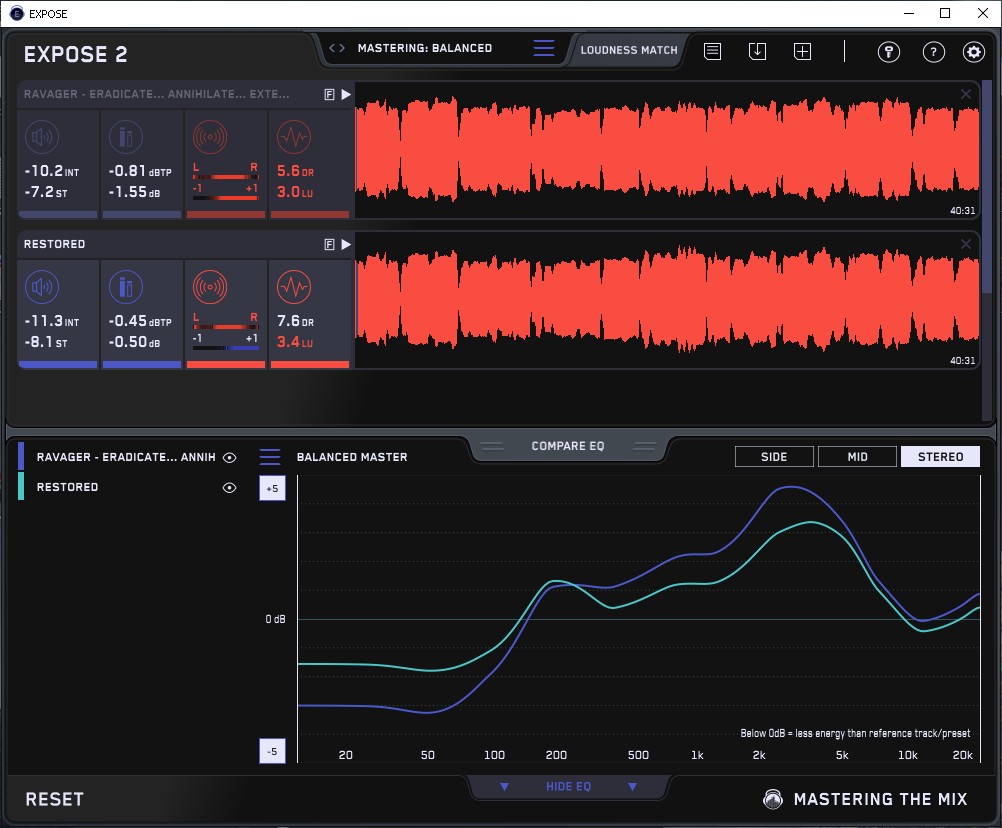Switch EQ view to MID

[857, 457]
